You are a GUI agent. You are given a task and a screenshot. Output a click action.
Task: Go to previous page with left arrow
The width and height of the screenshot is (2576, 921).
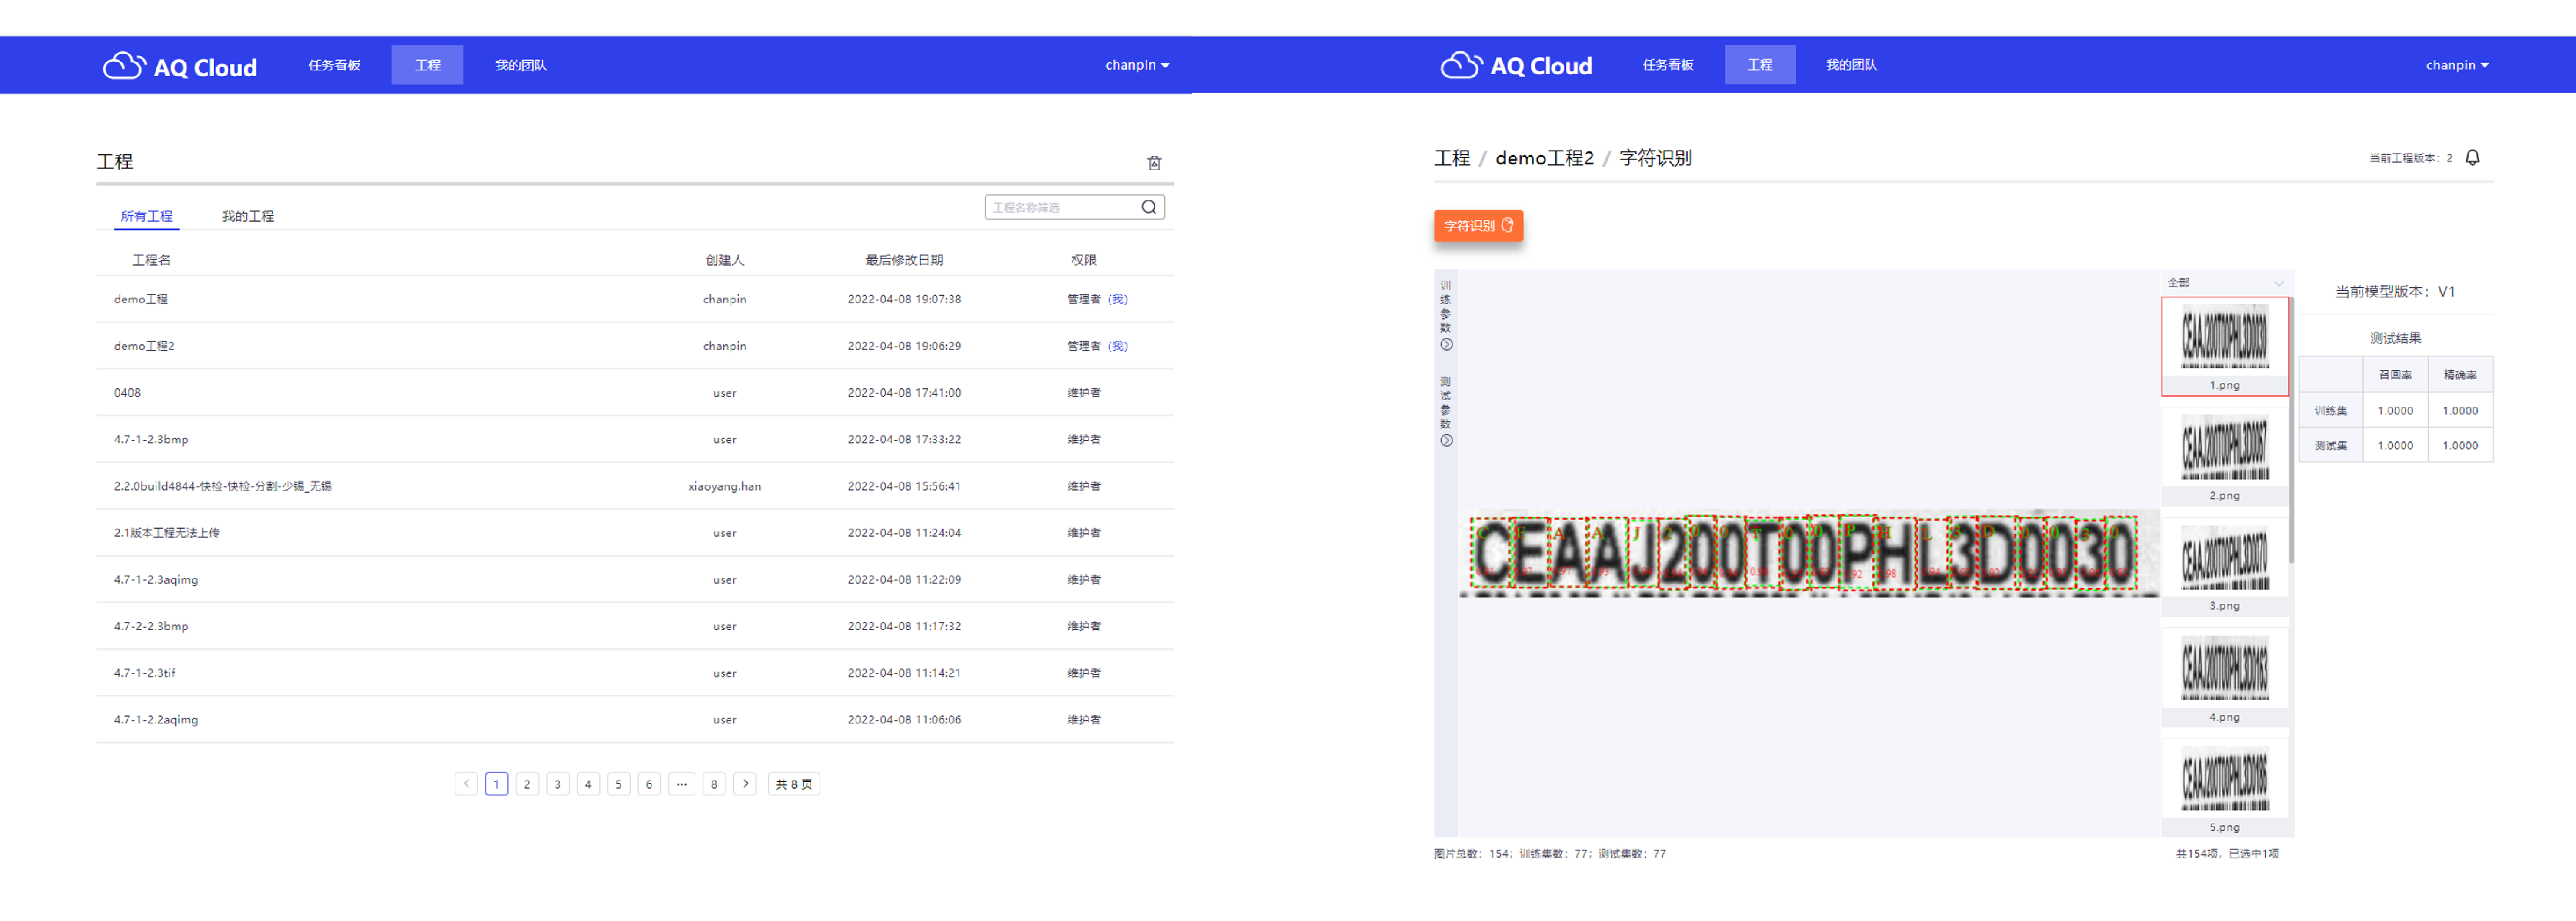(466, 784)
